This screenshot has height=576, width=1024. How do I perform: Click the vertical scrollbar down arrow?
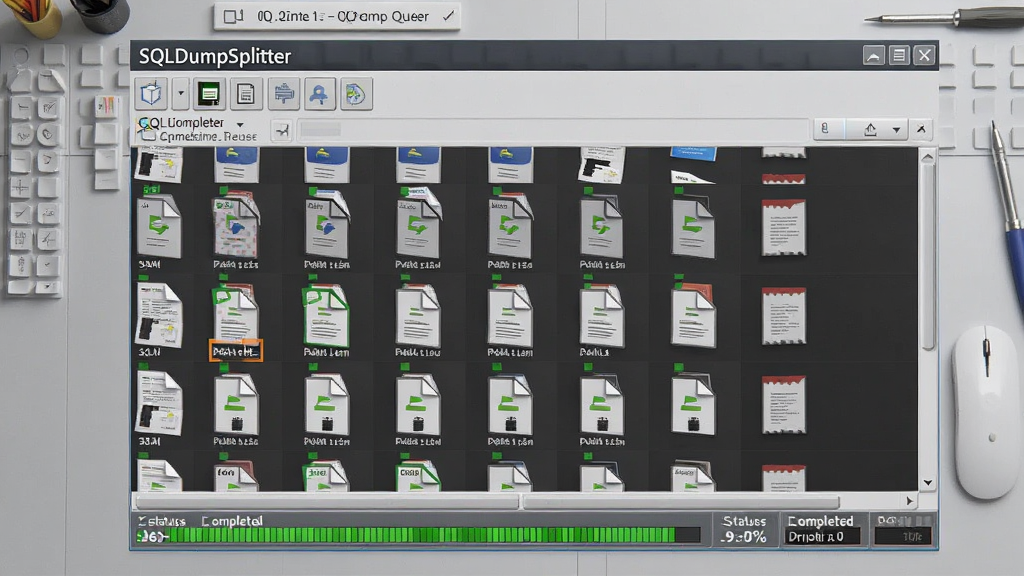(x=927, y=483)
